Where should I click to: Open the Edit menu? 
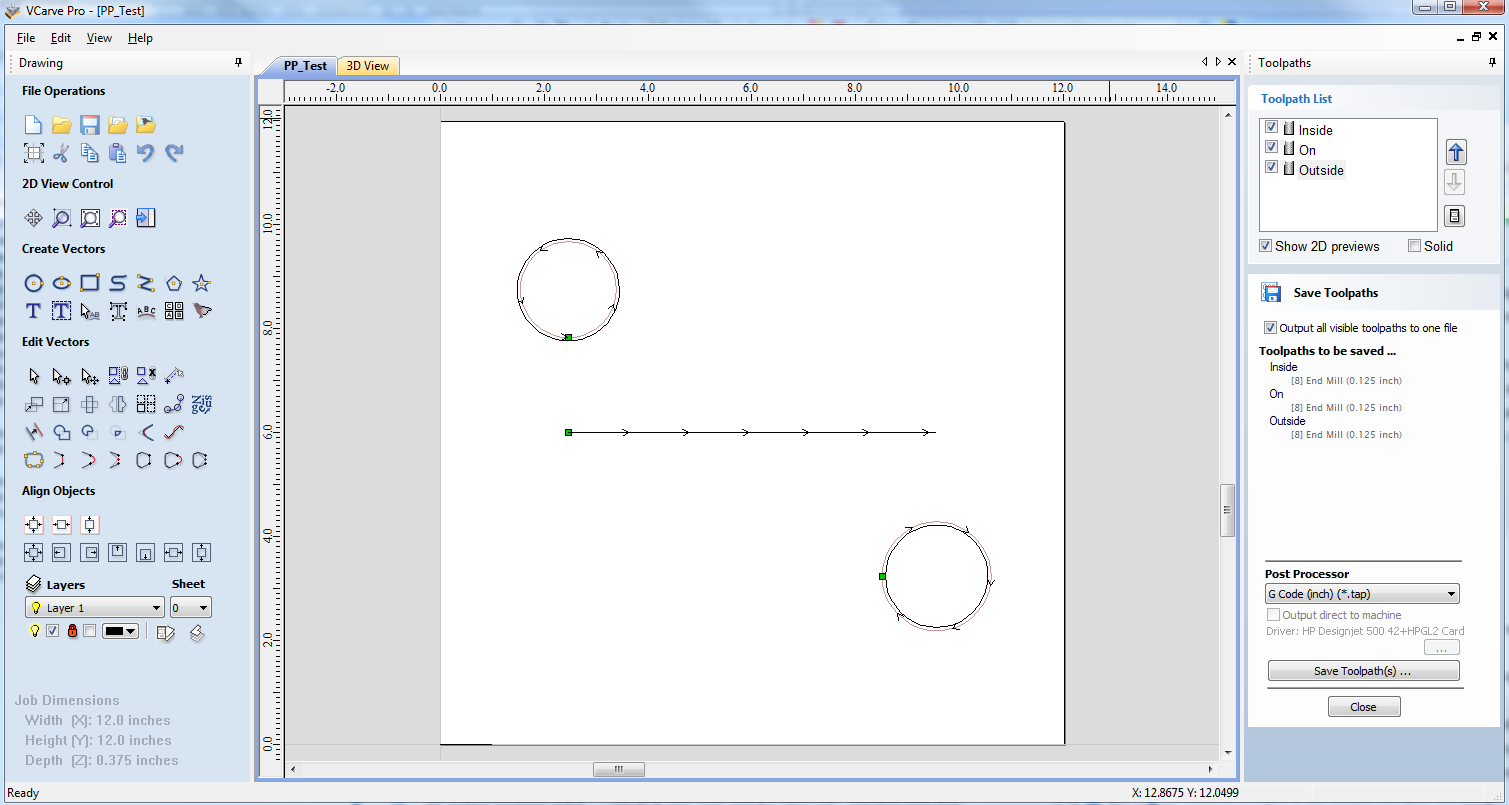coord(61,38)
